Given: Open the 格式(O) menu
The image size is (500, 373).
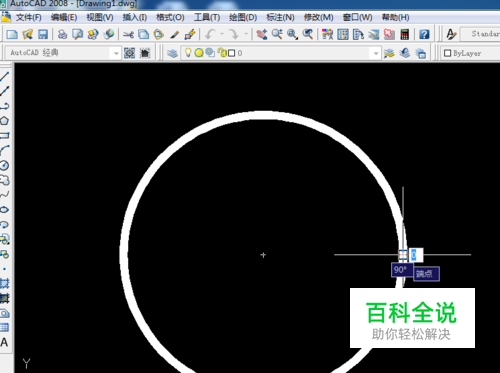Looking at the screenshot, I should tap(170, 17).
